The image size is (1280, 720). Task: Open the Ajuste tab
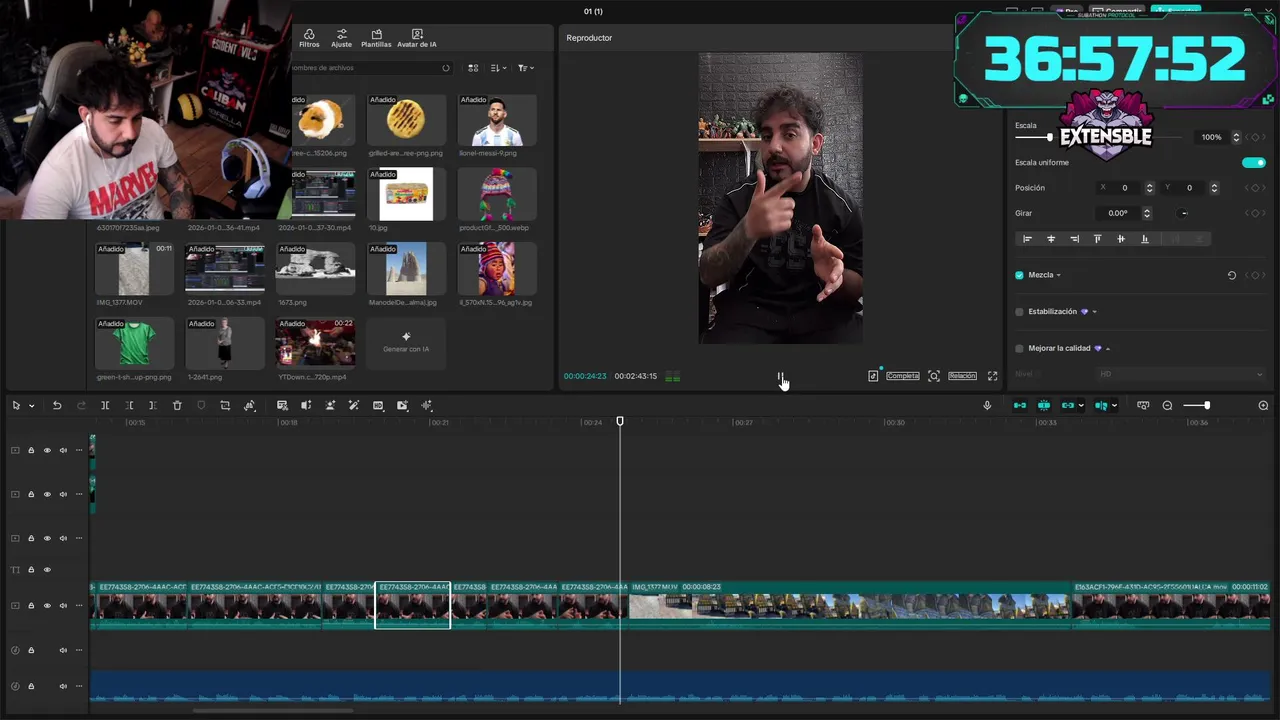(341, 38)
